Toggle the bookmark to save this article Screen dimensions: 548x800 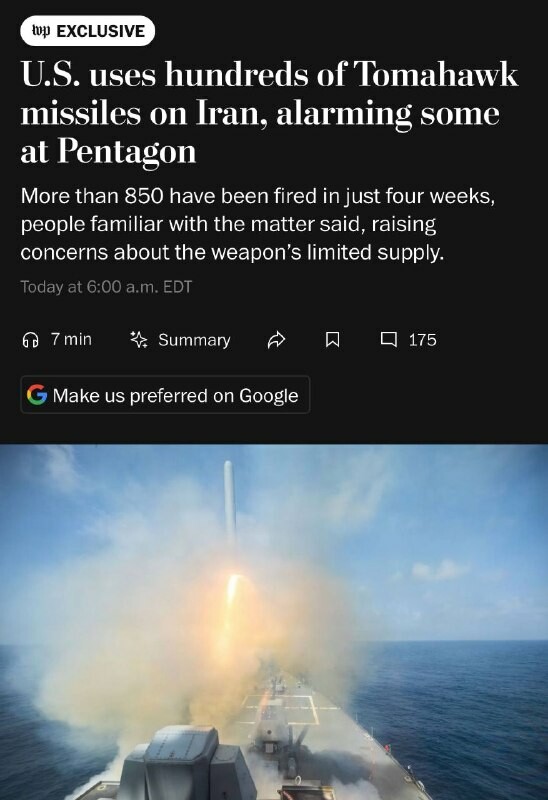333,340
